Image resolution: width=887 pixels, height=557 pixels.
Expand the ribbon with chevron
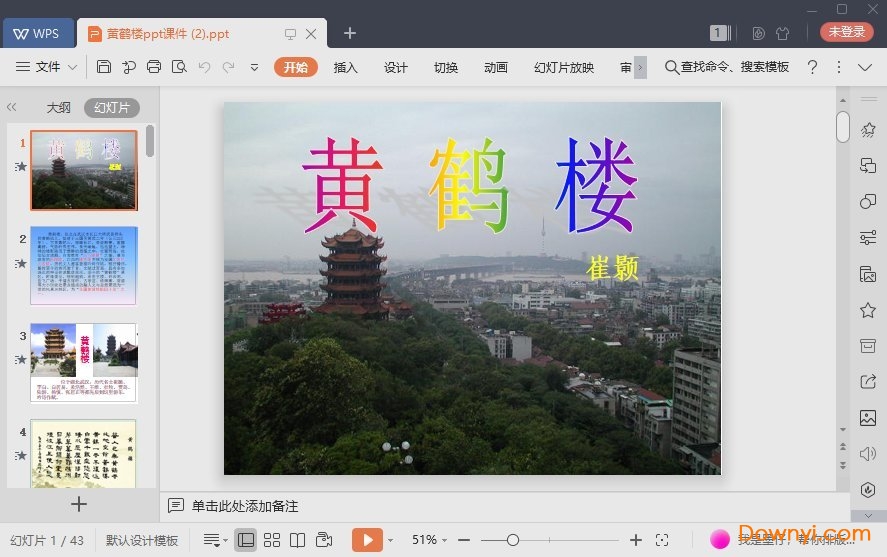[864, 67]
